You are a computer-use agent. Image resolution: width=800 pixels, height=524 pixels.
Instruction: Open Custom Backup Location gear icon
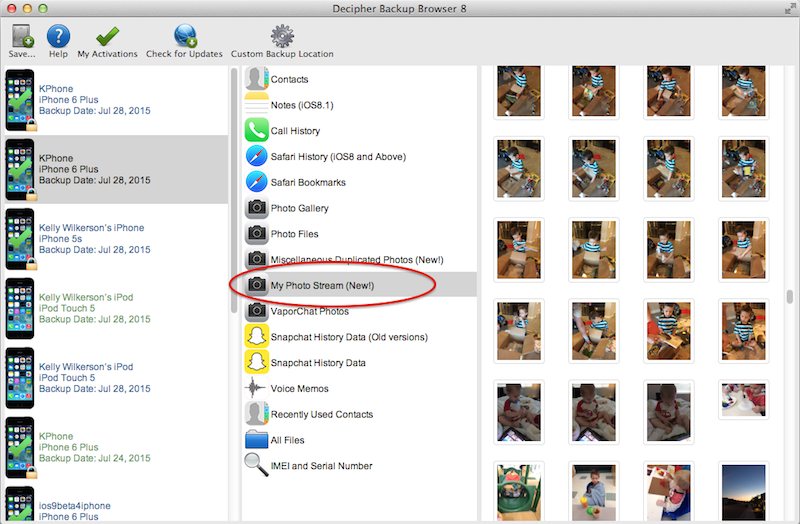[282, 36]
